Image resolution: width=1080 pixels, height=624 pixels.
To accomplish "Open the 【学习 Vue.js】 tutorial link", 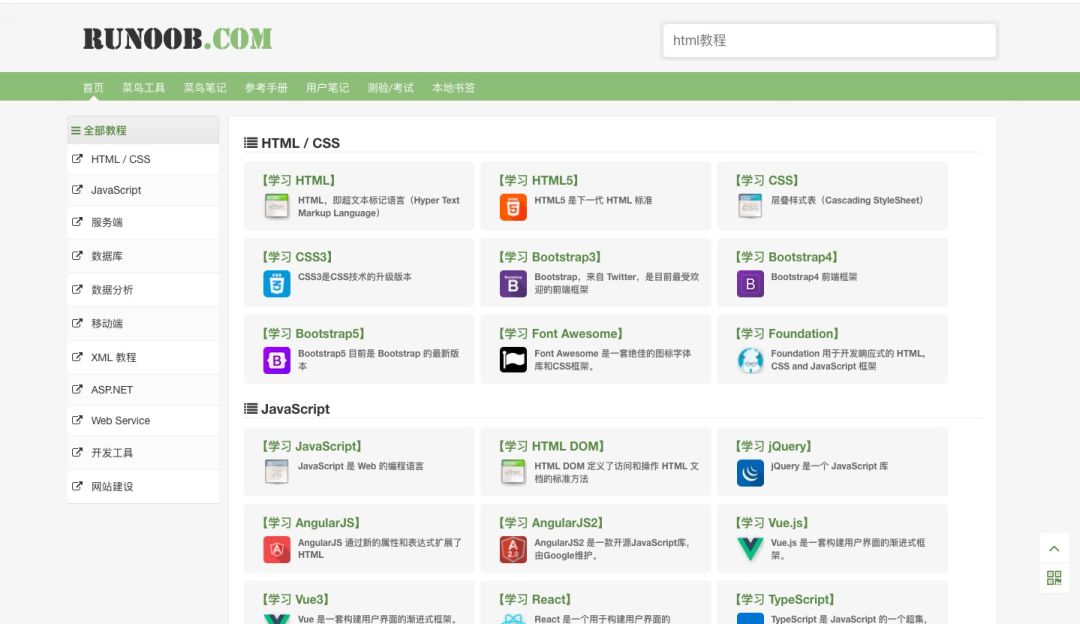I will click(x=771, y=523).
